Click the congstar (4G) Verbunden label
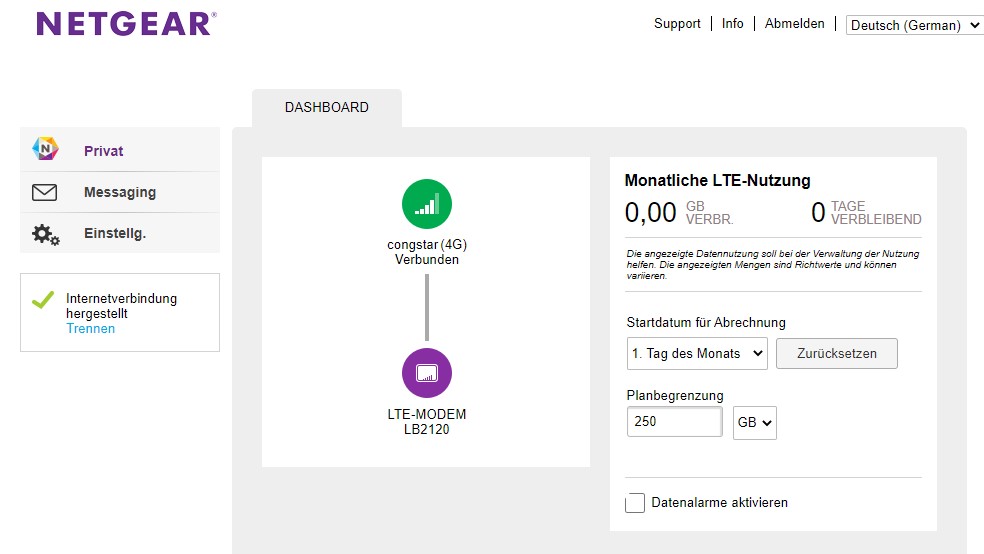Screen dimensions: 984x554 [x=427, y=252]
